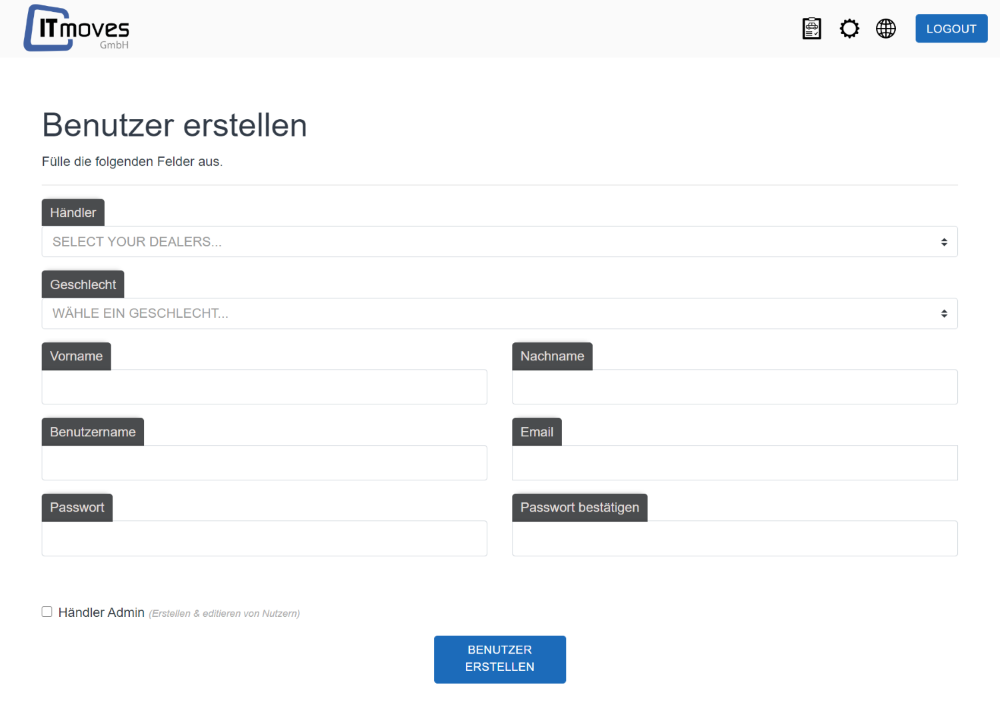Image resolution: width=1000 pixels, height=721 pixels.
Task: Click the globe language icon
Action: point(886,29)
